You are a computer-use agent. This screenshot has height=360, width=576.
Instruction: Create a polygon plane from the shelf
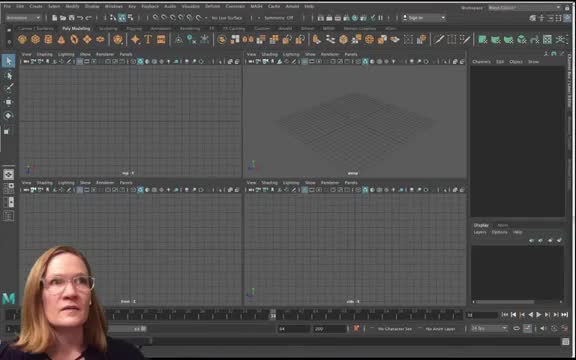[x=87, y=39]
